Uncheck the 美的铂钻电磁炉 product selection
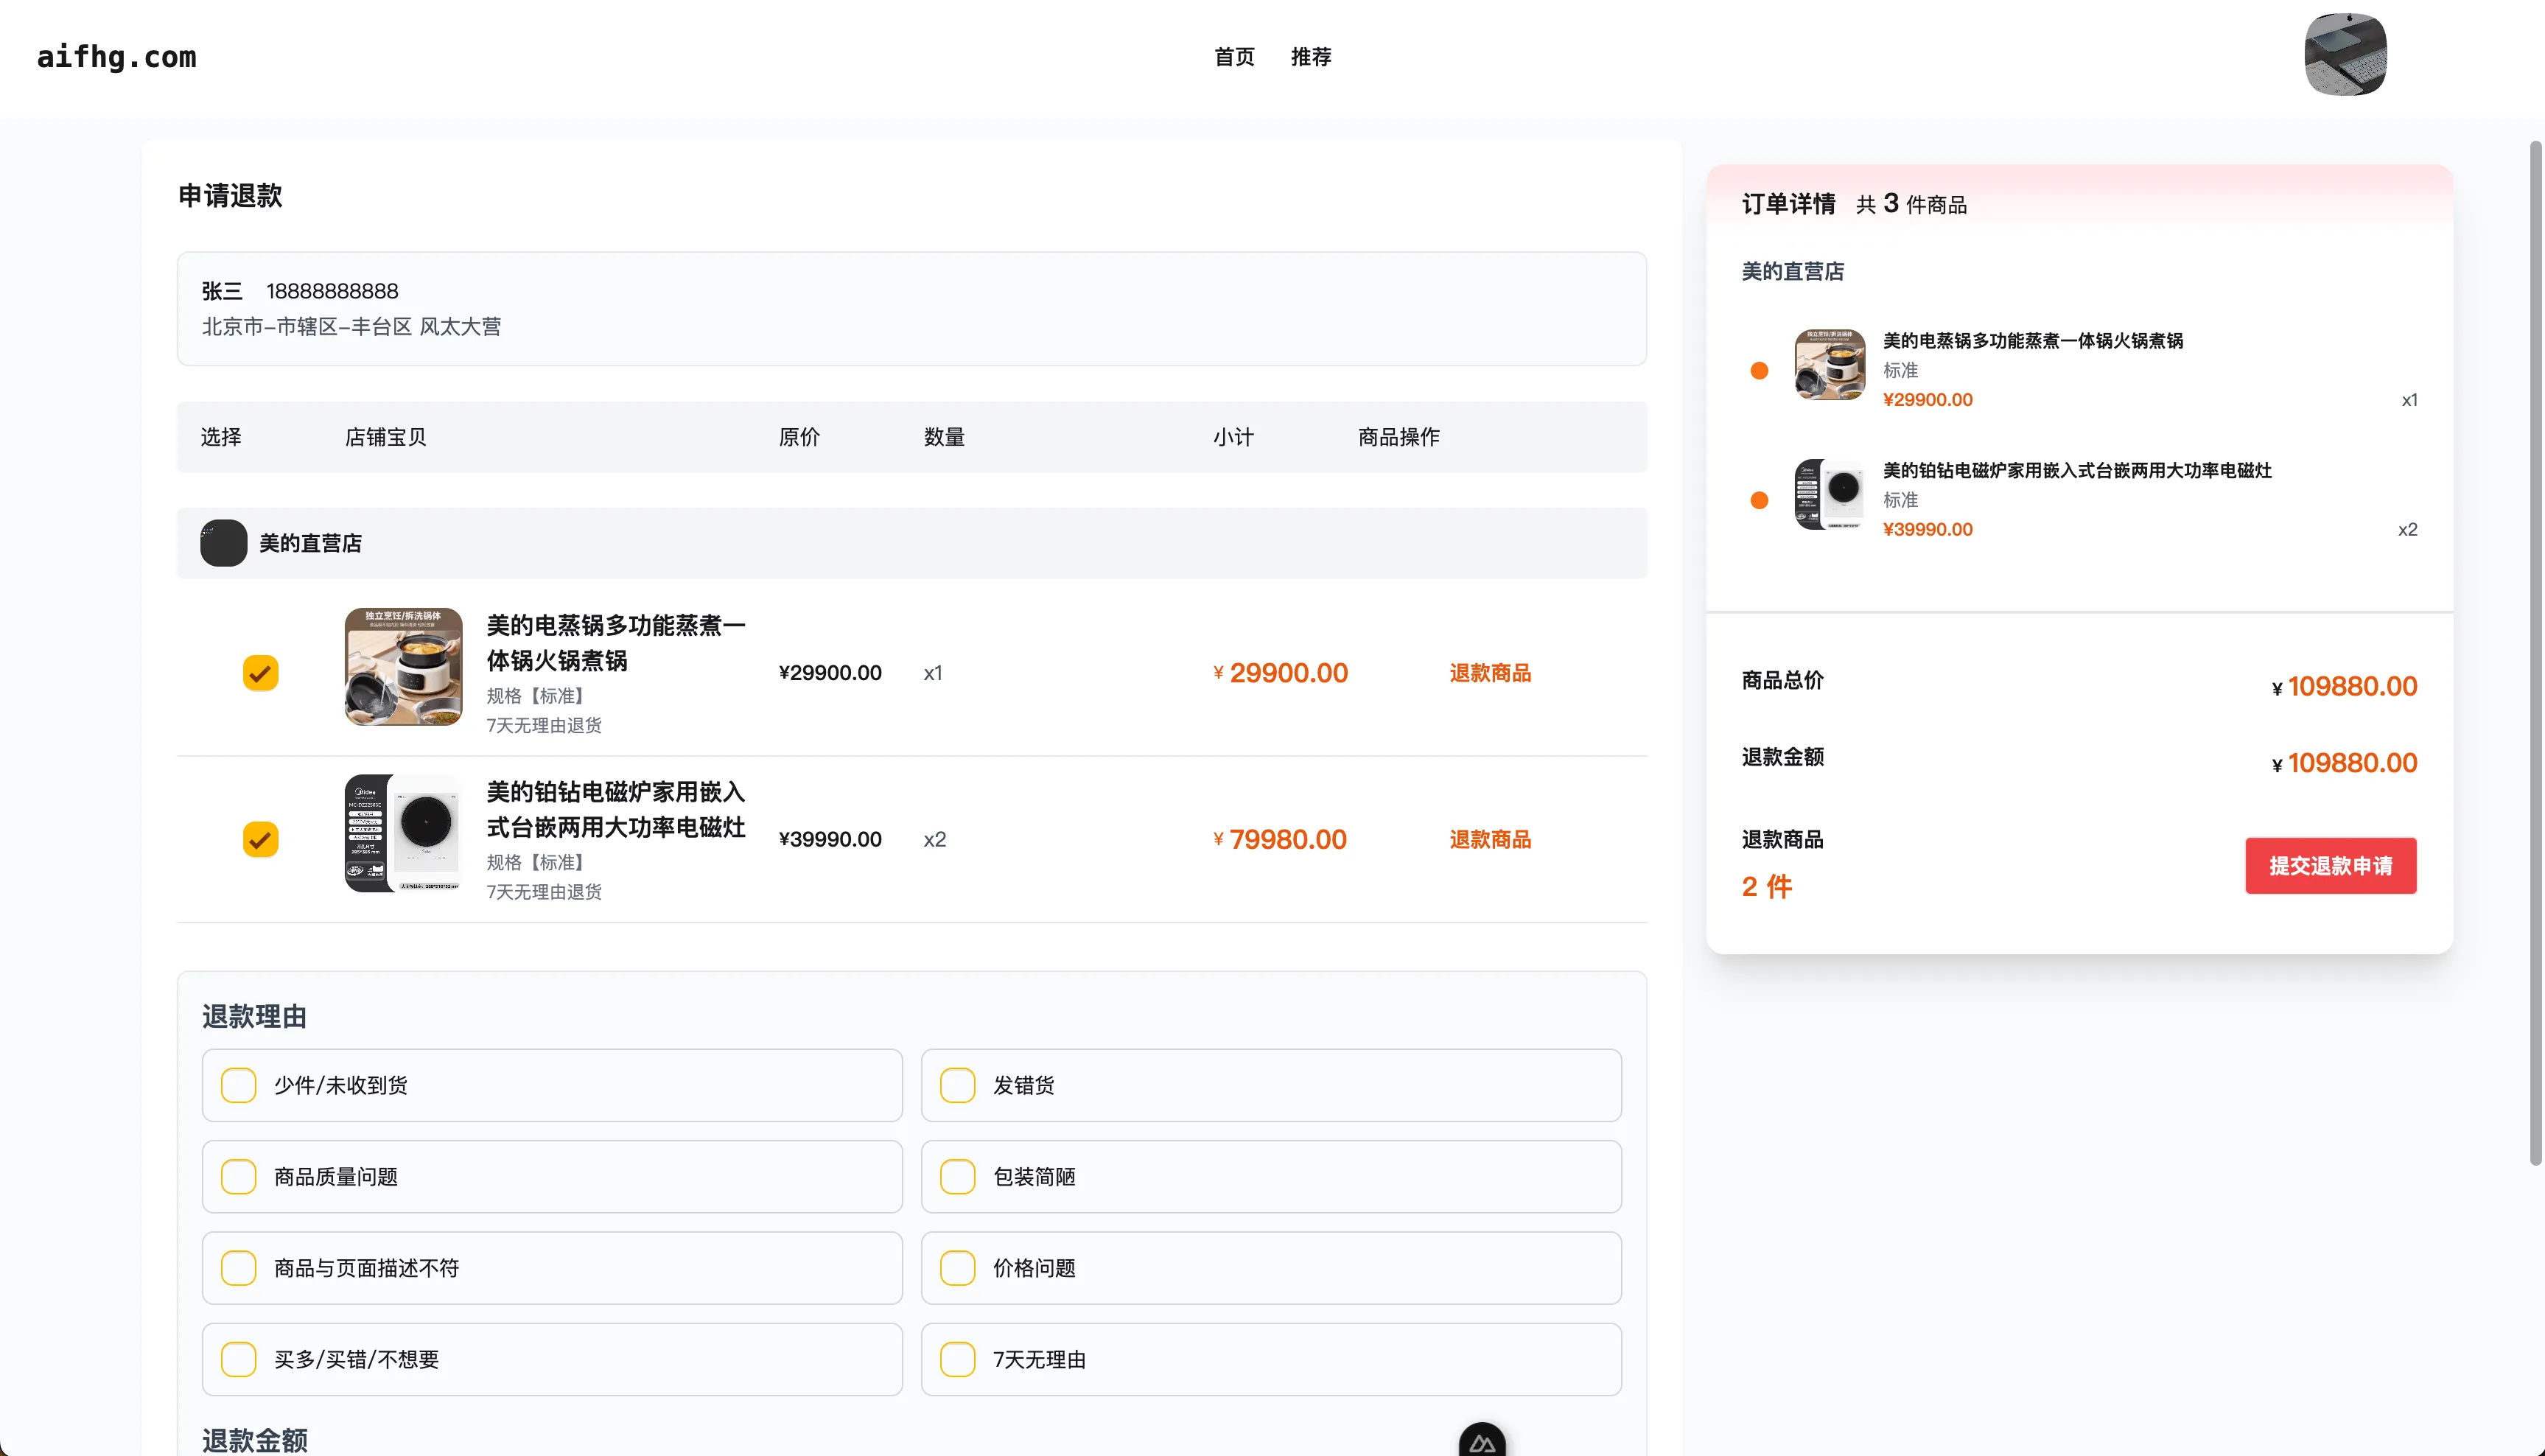Viewport: 2545px width, 1456px height. [261, 839]
